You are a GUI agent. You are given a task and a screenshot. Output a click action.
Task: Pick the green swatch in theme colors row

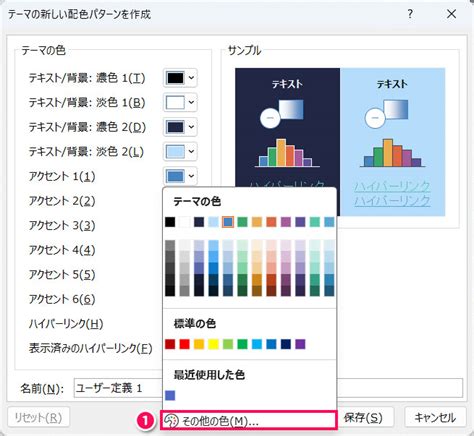[242, 222]
